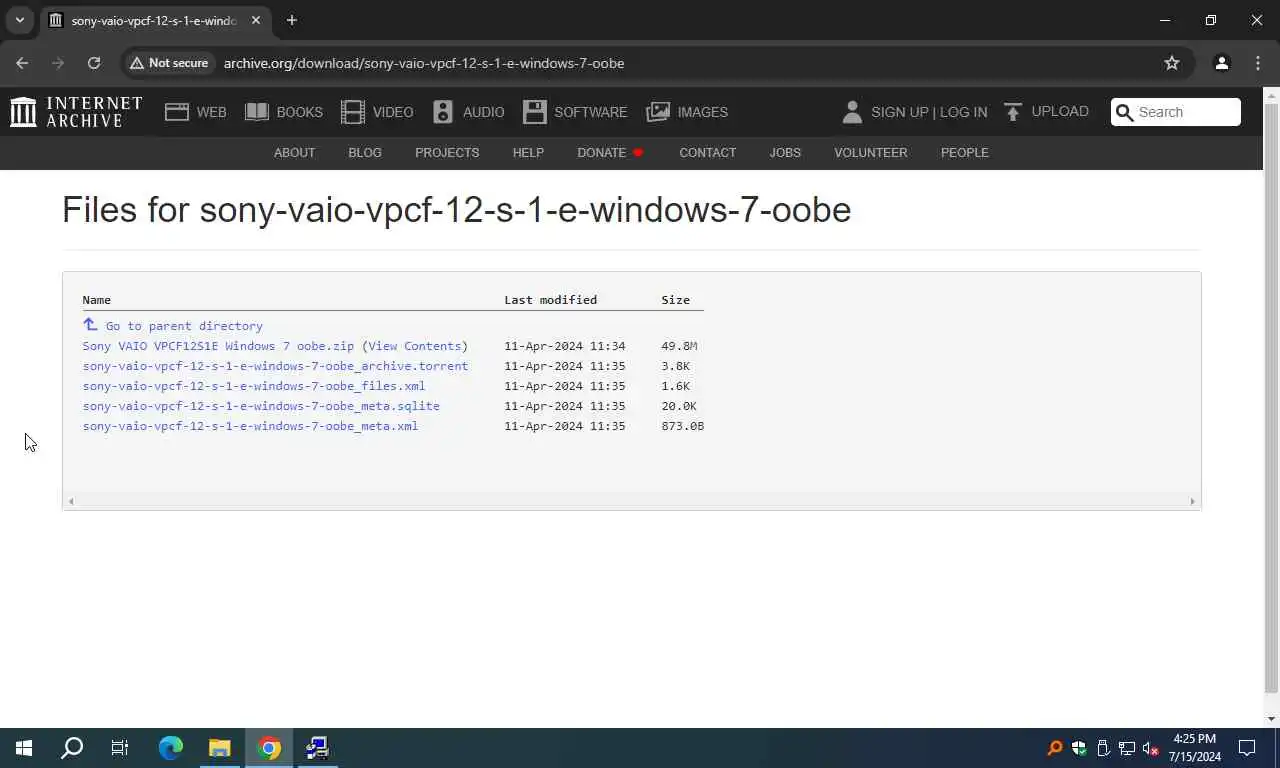Open File Explorer from the taskbar
Screen dimensions: 1280x768
[219, 748]
